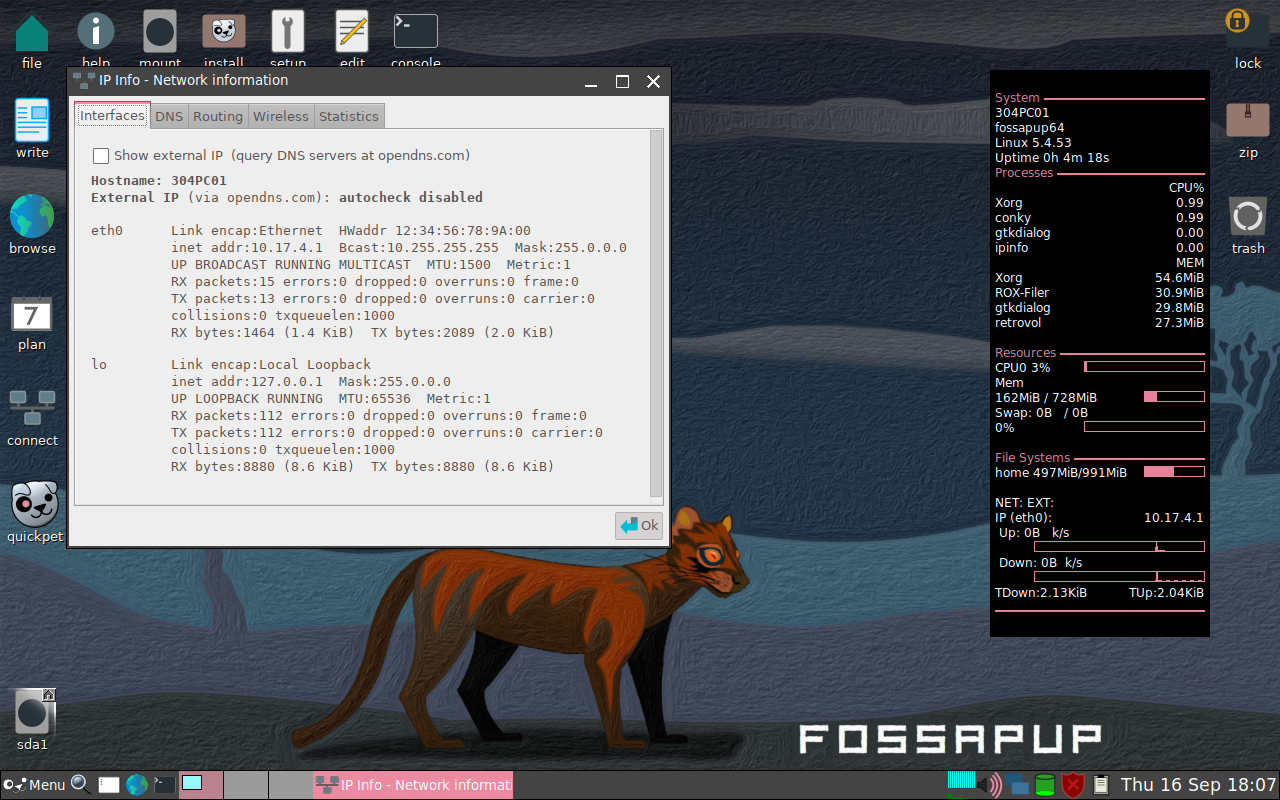Screen dimensions: 1280x800
Task: Open the browse globe desktop icon
Action: (x=32, y=216)
